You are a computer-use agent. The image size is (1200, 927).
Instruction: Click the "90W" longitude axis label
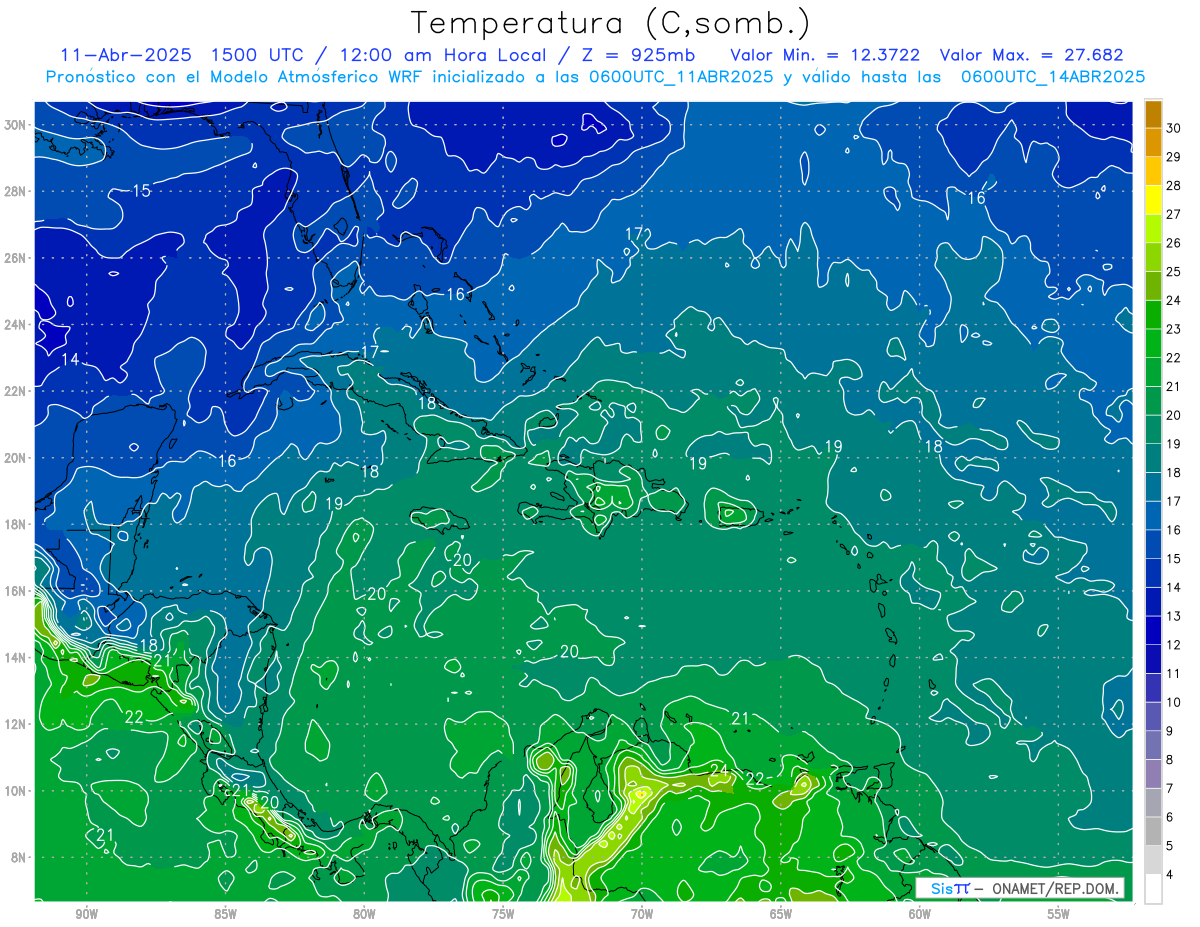point(86,914)
